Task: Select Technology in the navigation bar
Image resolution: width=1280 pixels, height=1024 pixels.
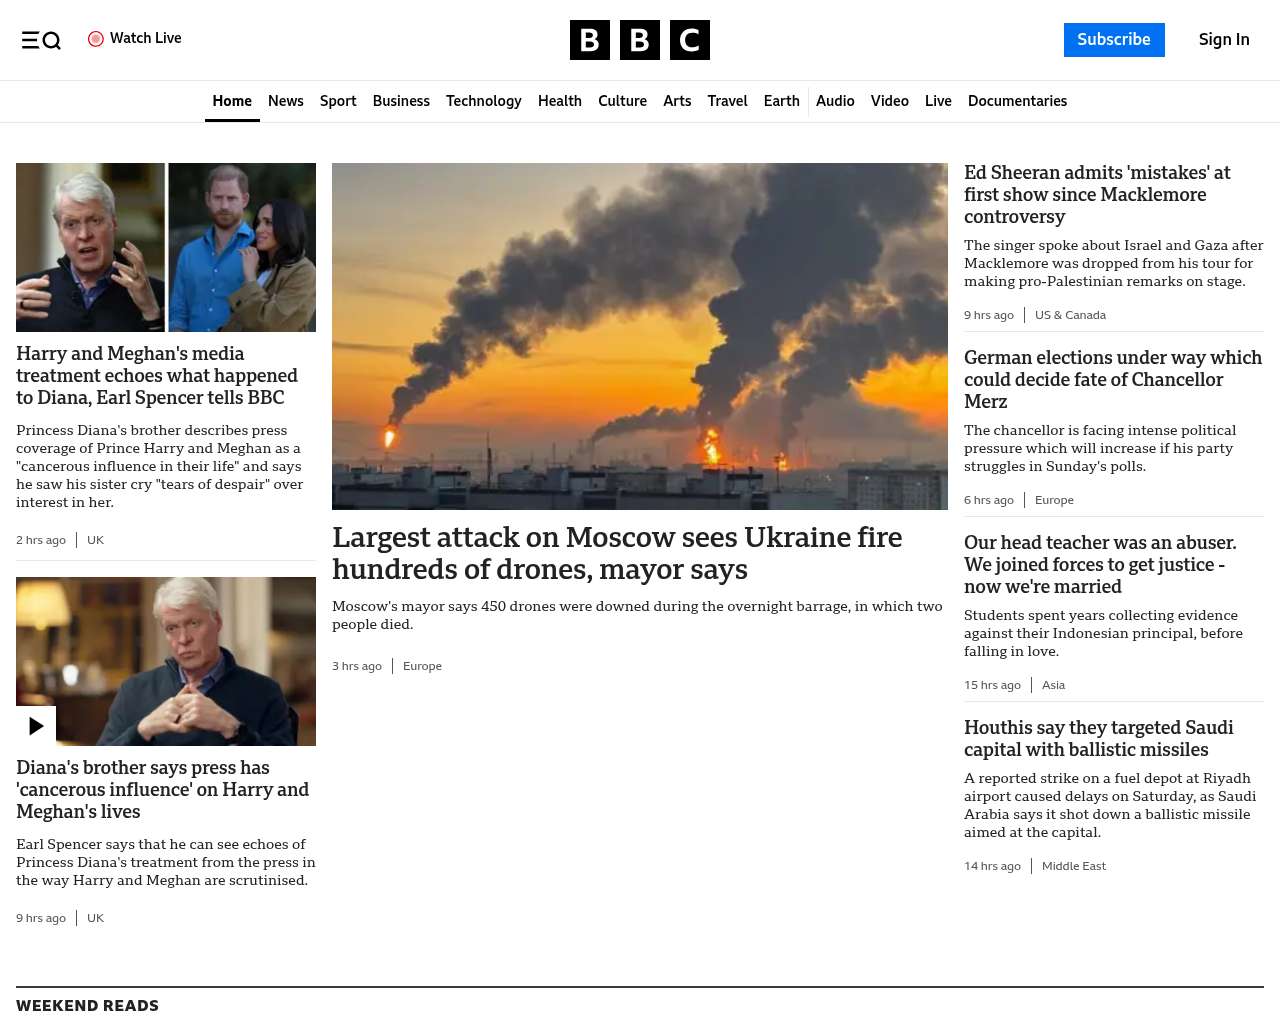Action: point(484,101)
